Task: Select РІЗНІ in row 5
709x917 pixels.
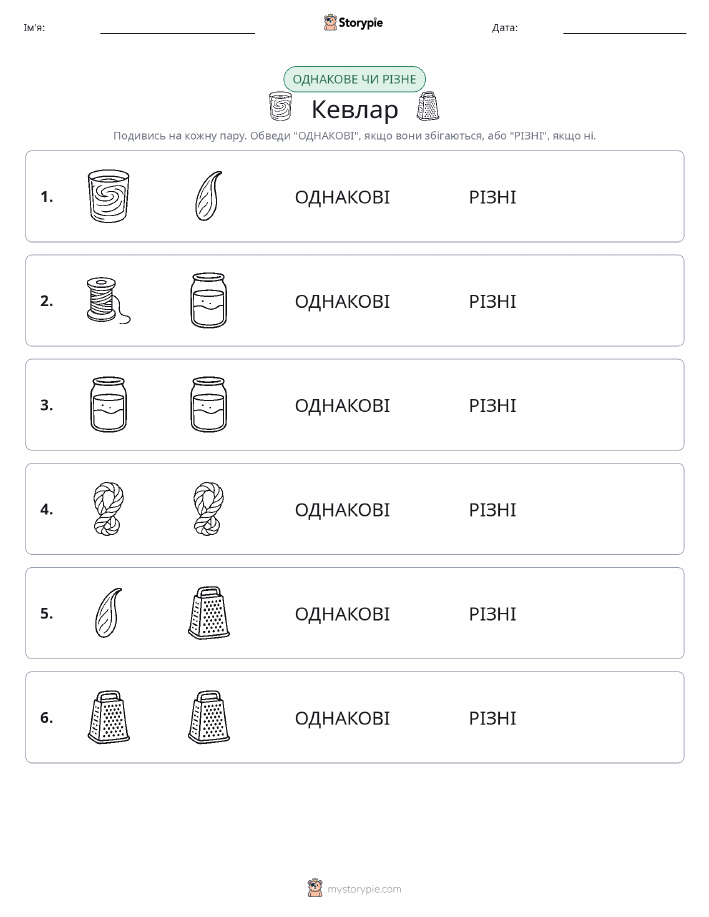Action: (x=493, y=614)
